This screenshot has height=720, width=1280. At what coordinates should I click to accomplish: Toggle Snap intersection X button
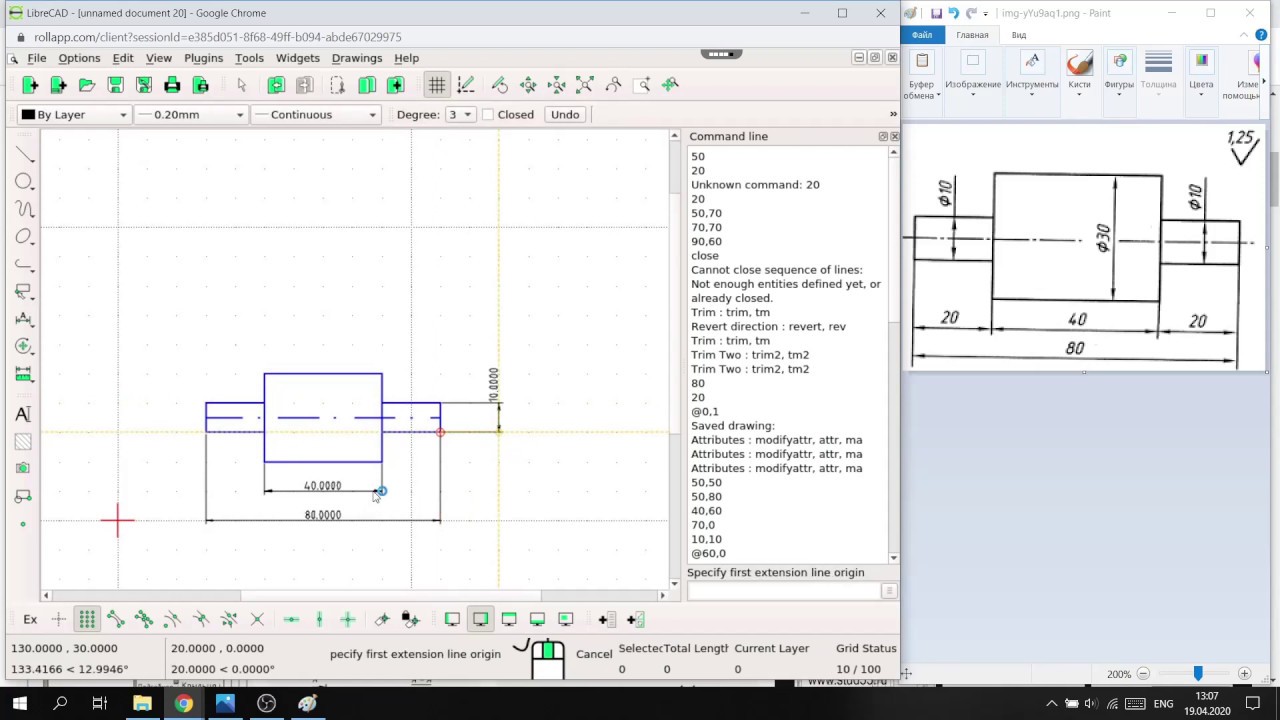pos(257,619)
